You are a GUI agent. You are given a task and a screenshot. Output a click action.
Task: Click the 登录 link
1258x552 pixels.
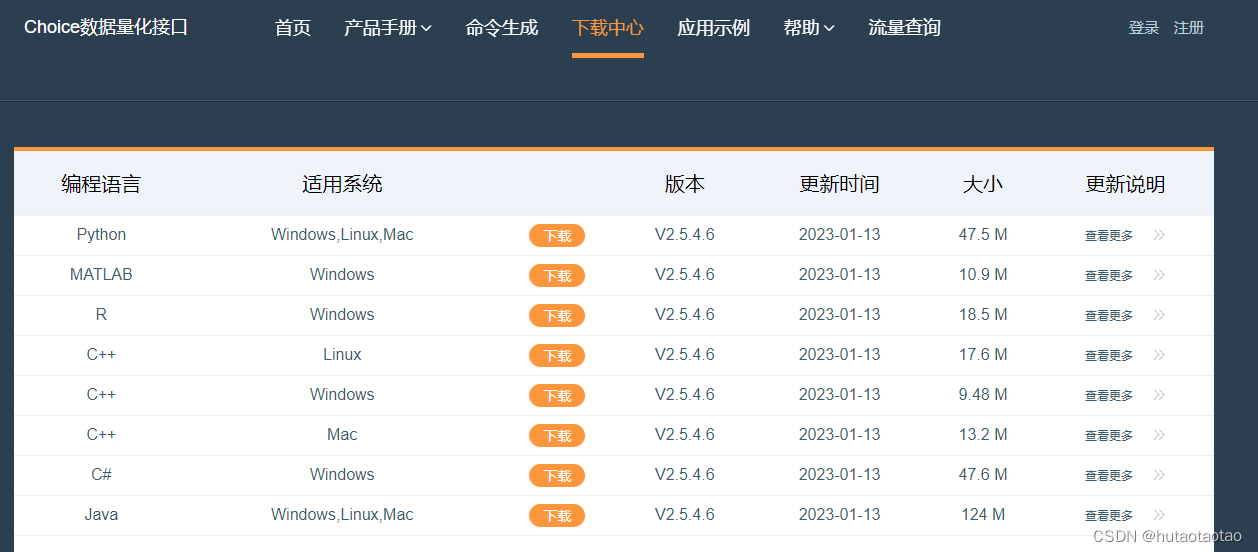tap(1144, 28)
